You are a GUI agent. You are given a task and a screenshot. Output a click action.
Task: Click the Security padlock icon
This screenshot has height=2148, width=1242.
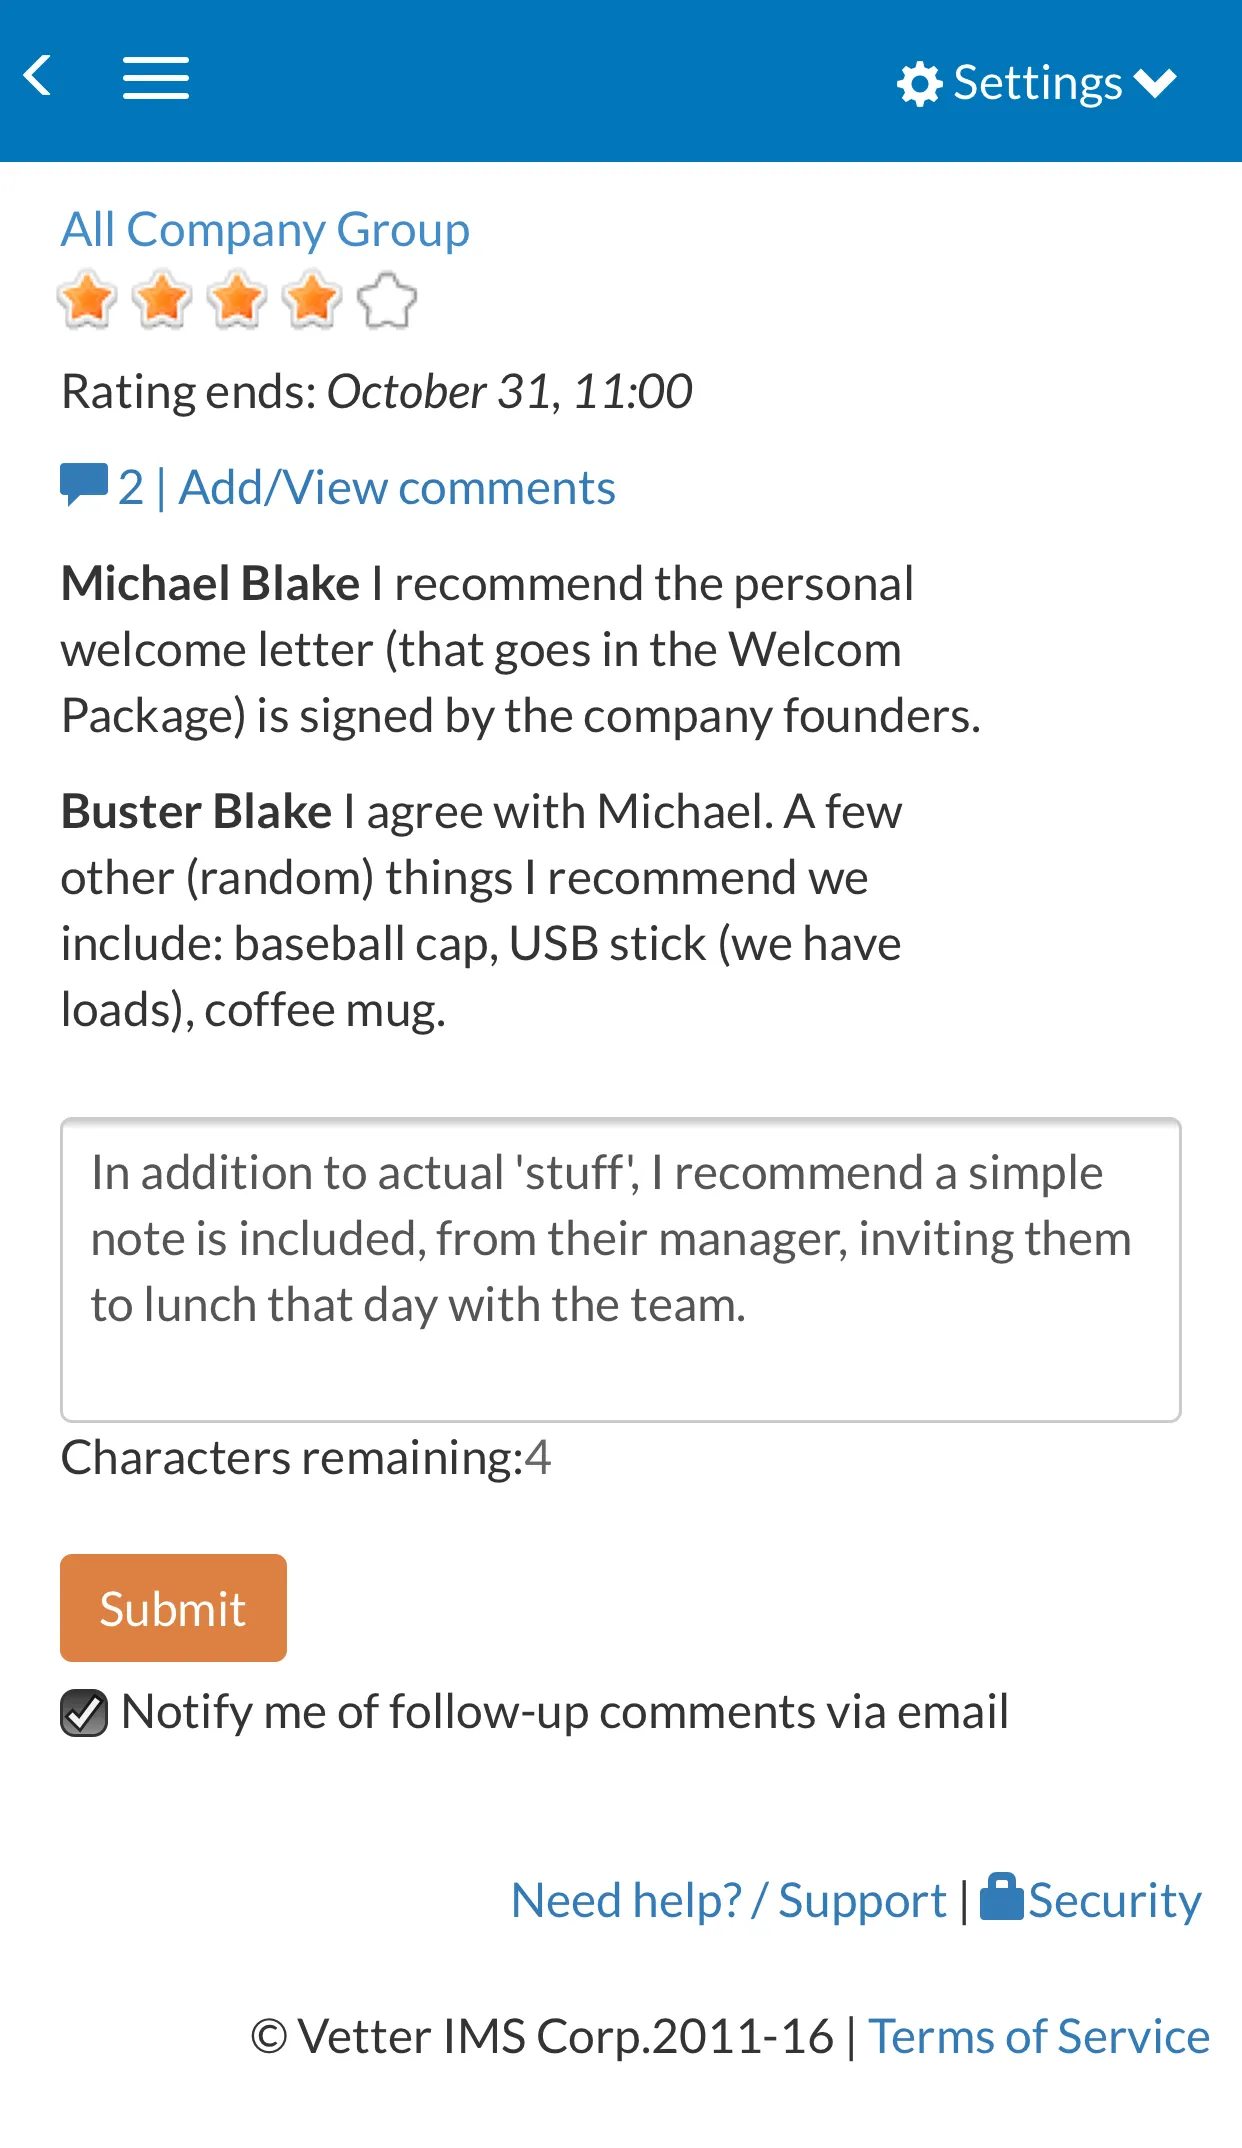point(1003,1898)
